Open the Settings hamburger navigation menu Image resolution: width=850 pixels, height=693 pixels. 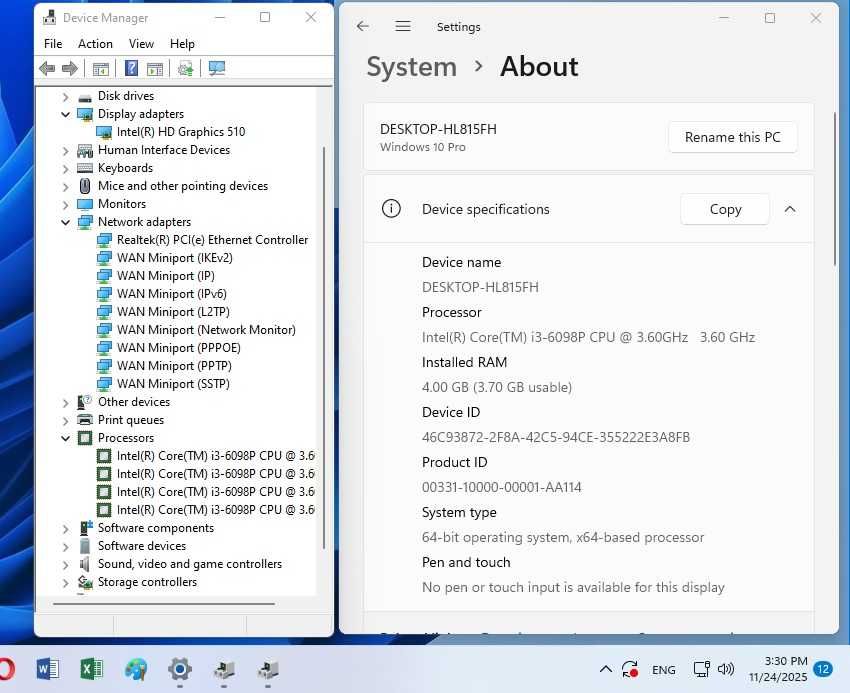point(403,26)
